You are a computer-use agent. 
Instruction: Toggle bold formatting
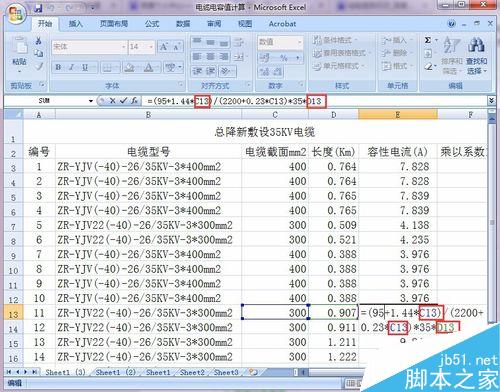click(x=58, y=68)
